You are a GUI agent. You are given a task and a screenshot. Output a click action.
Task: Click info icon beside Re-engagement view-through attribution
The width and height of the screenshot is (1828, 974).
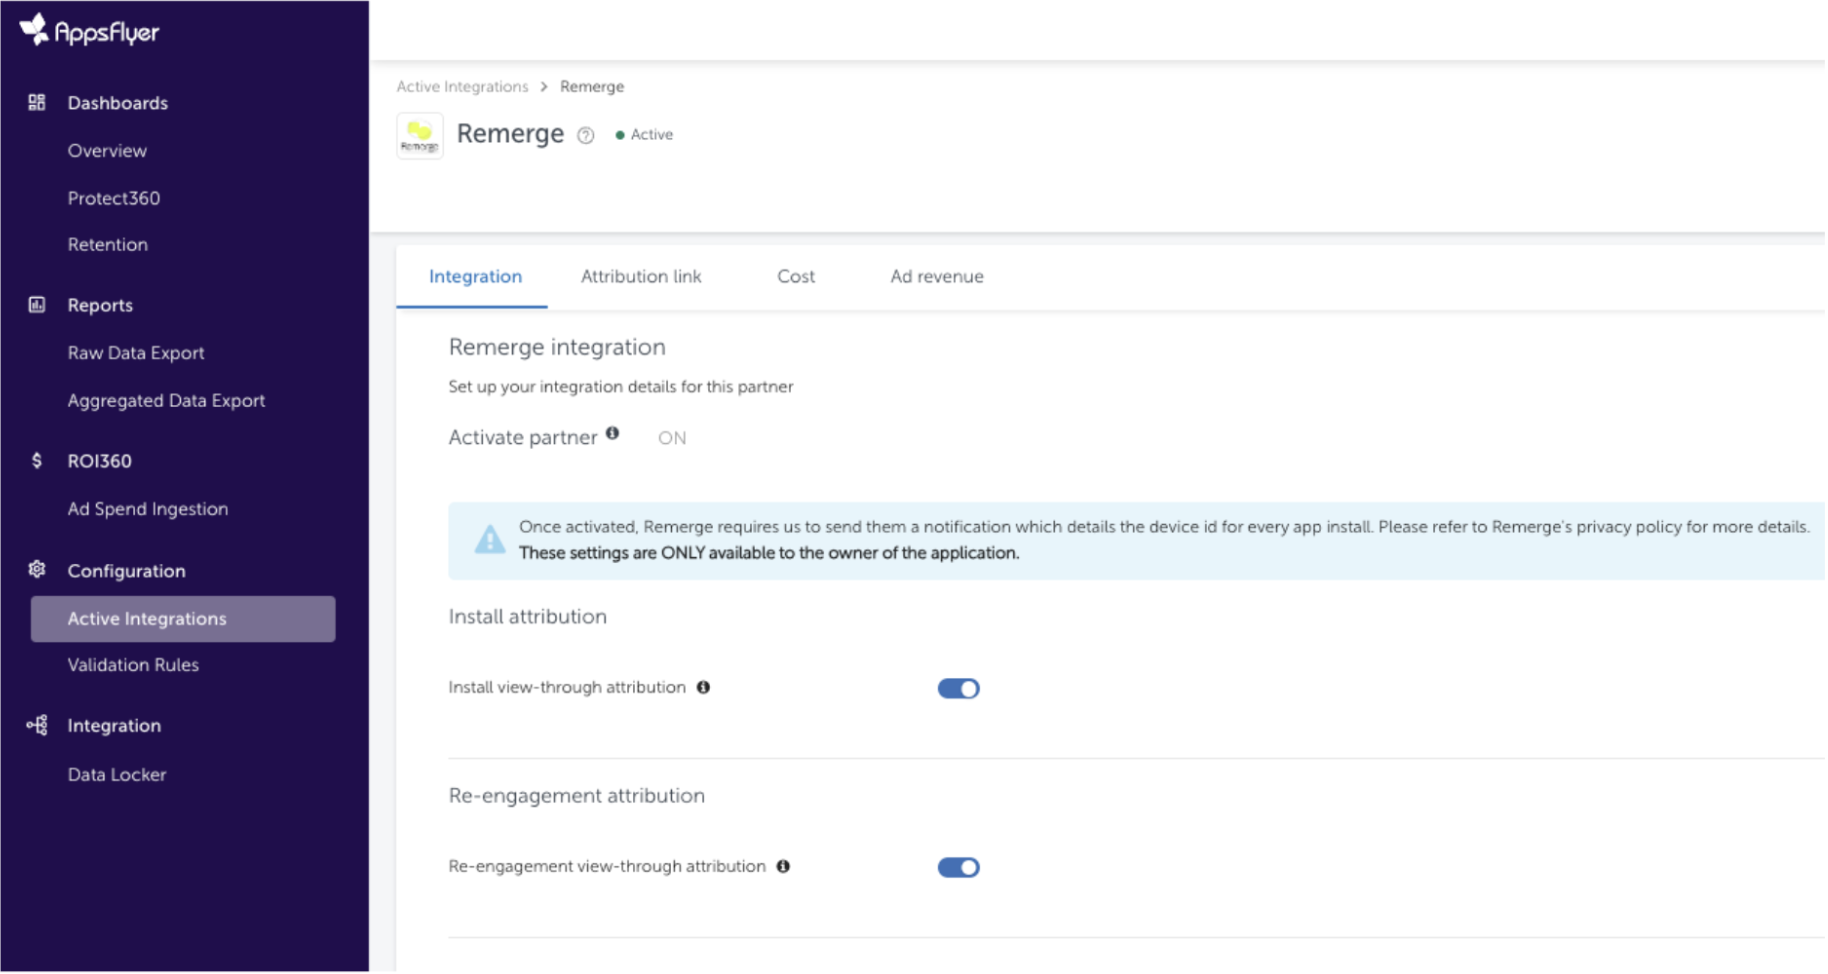(784, 866)
